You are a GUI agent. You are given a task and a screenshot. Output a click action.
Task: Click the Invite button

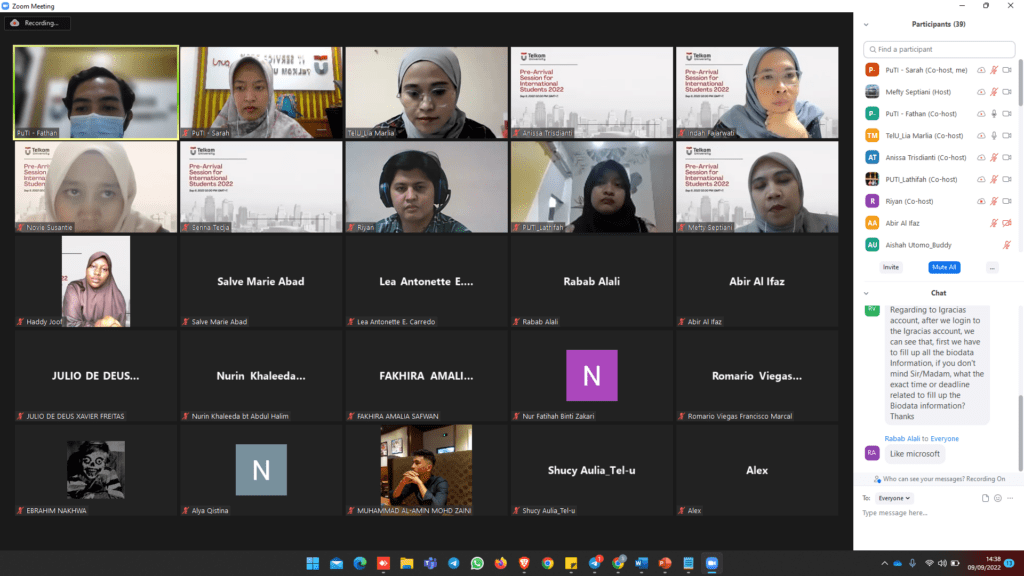coord(890,267)
